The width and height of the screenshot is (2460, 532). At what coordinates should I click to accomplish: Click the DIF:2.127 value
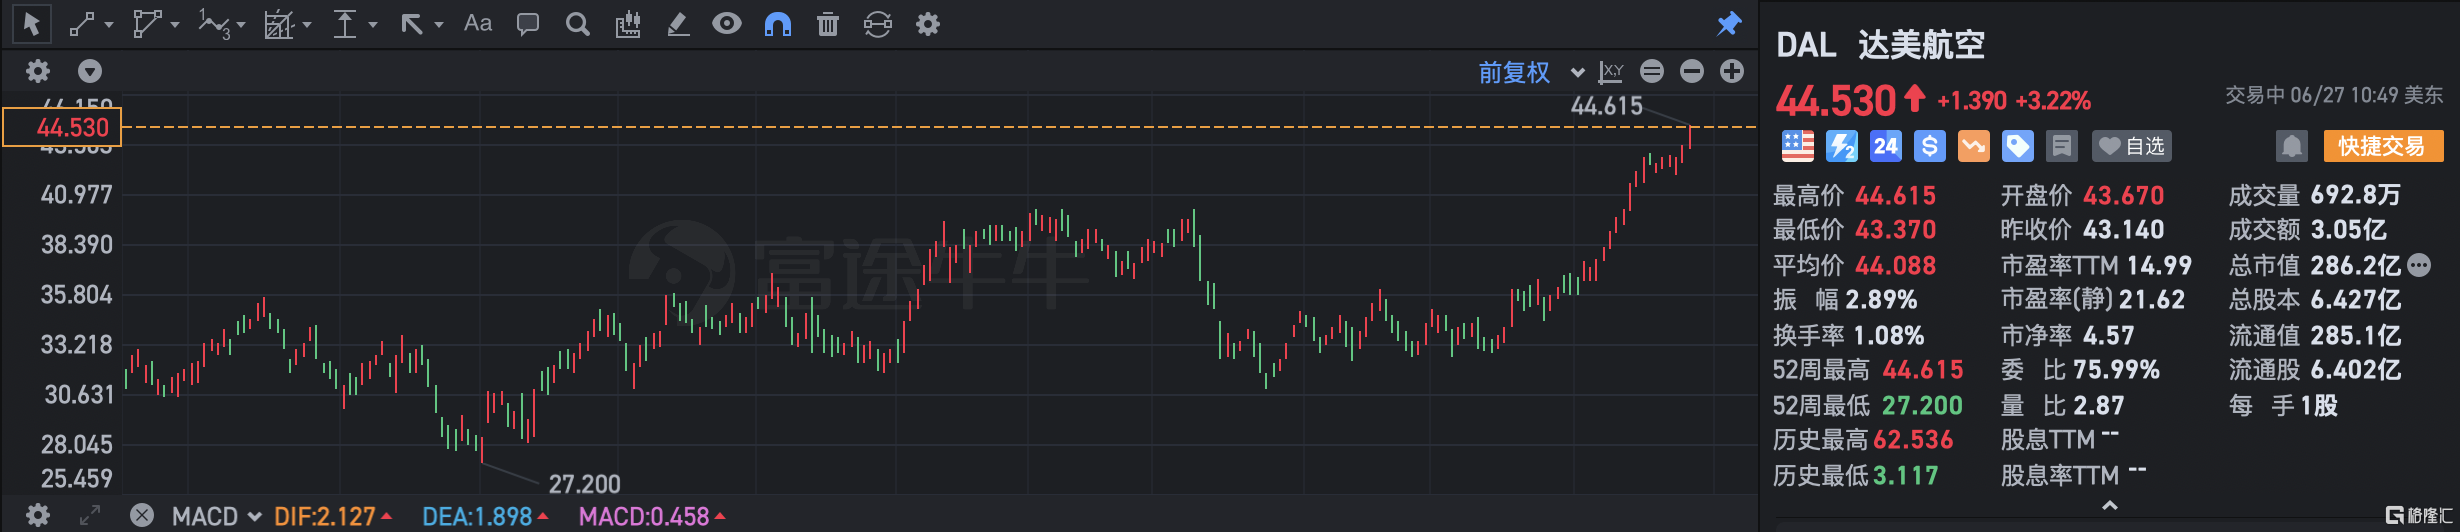tap(325, 516)
